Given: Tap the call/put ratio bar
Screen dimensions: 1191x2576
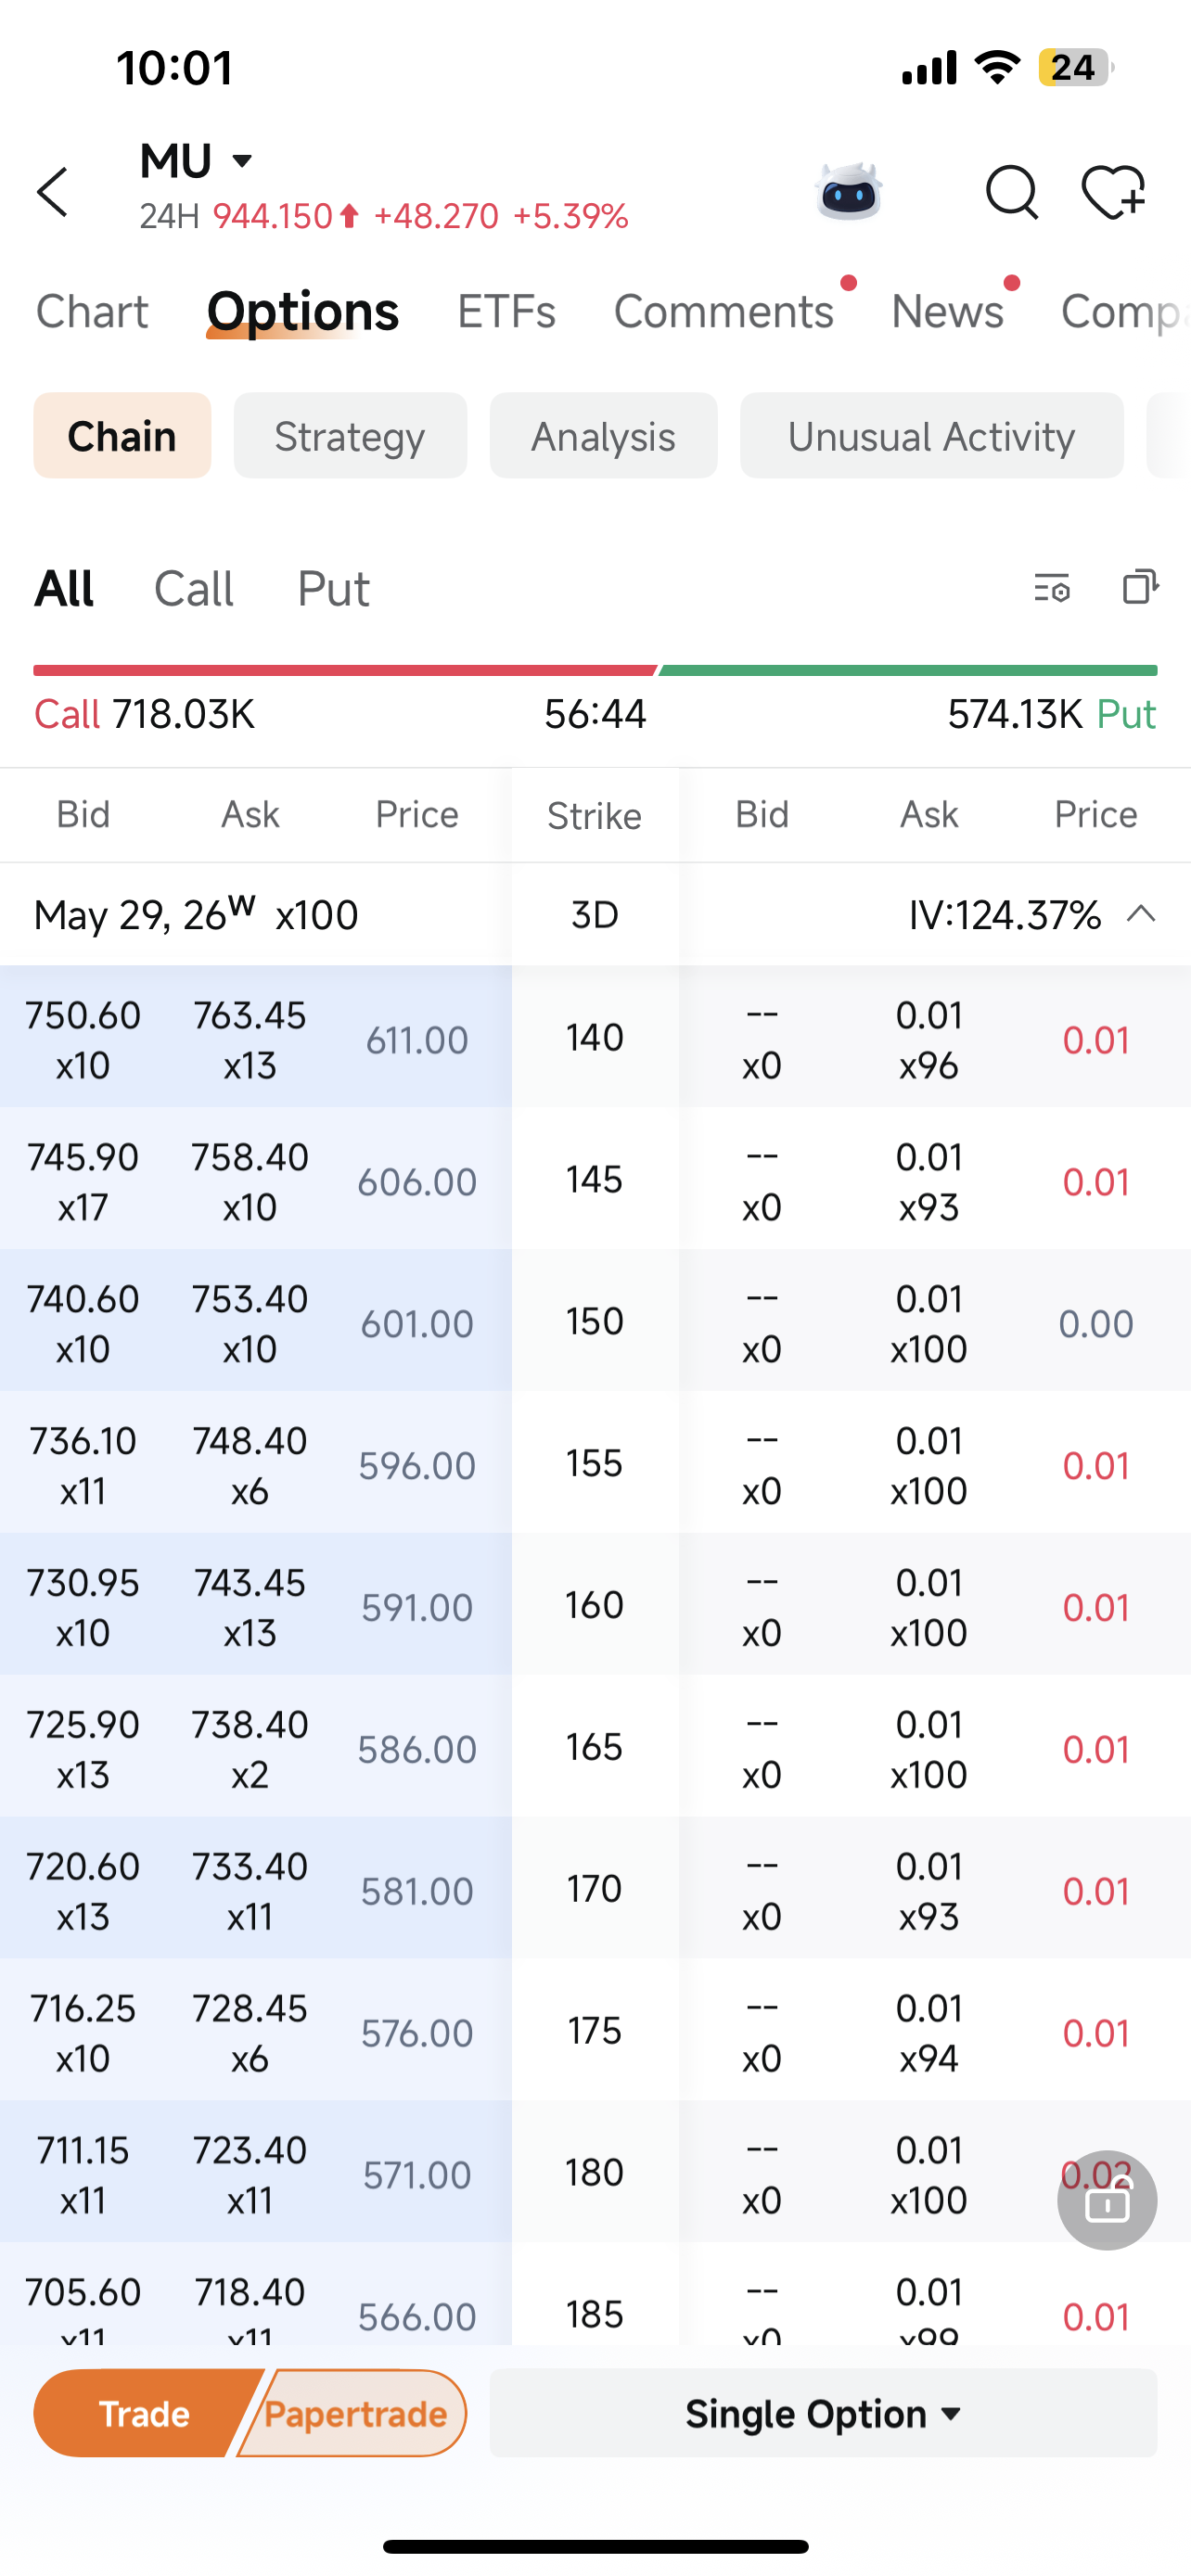Looking at the screenshot, I should click(x=595, y=670).
